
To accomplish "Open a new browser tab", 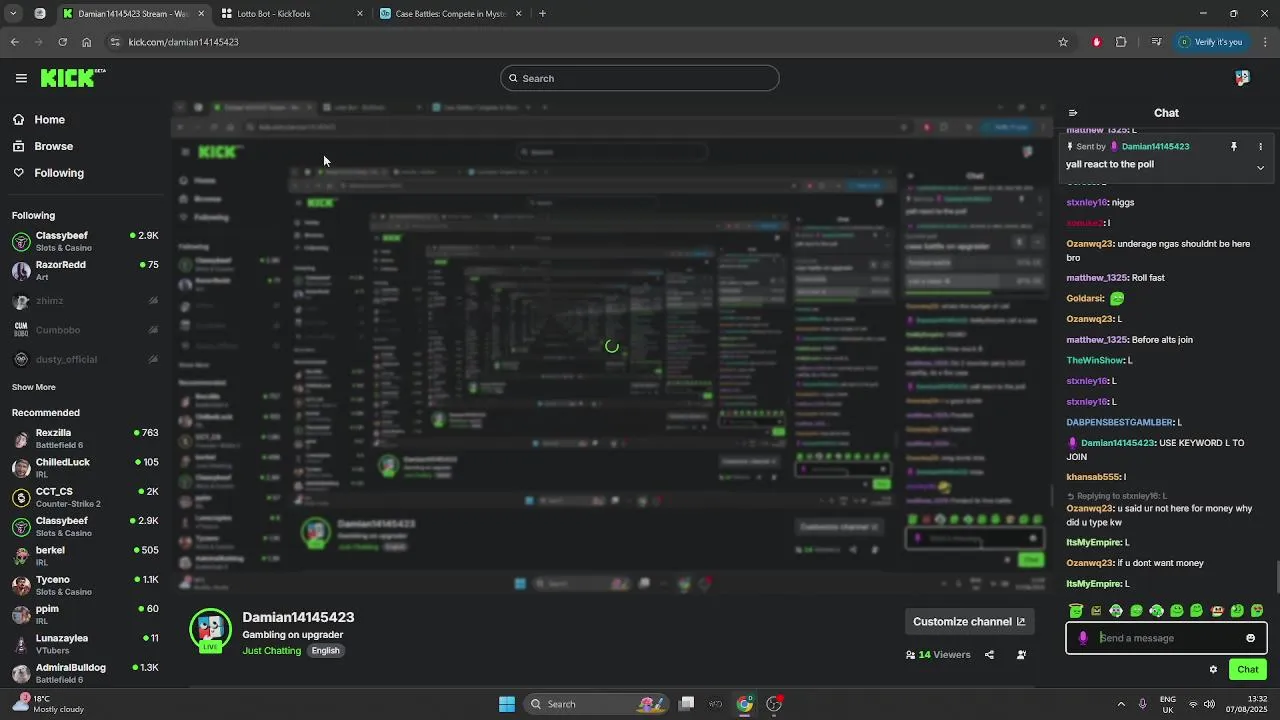I will [x=542, y=14].
